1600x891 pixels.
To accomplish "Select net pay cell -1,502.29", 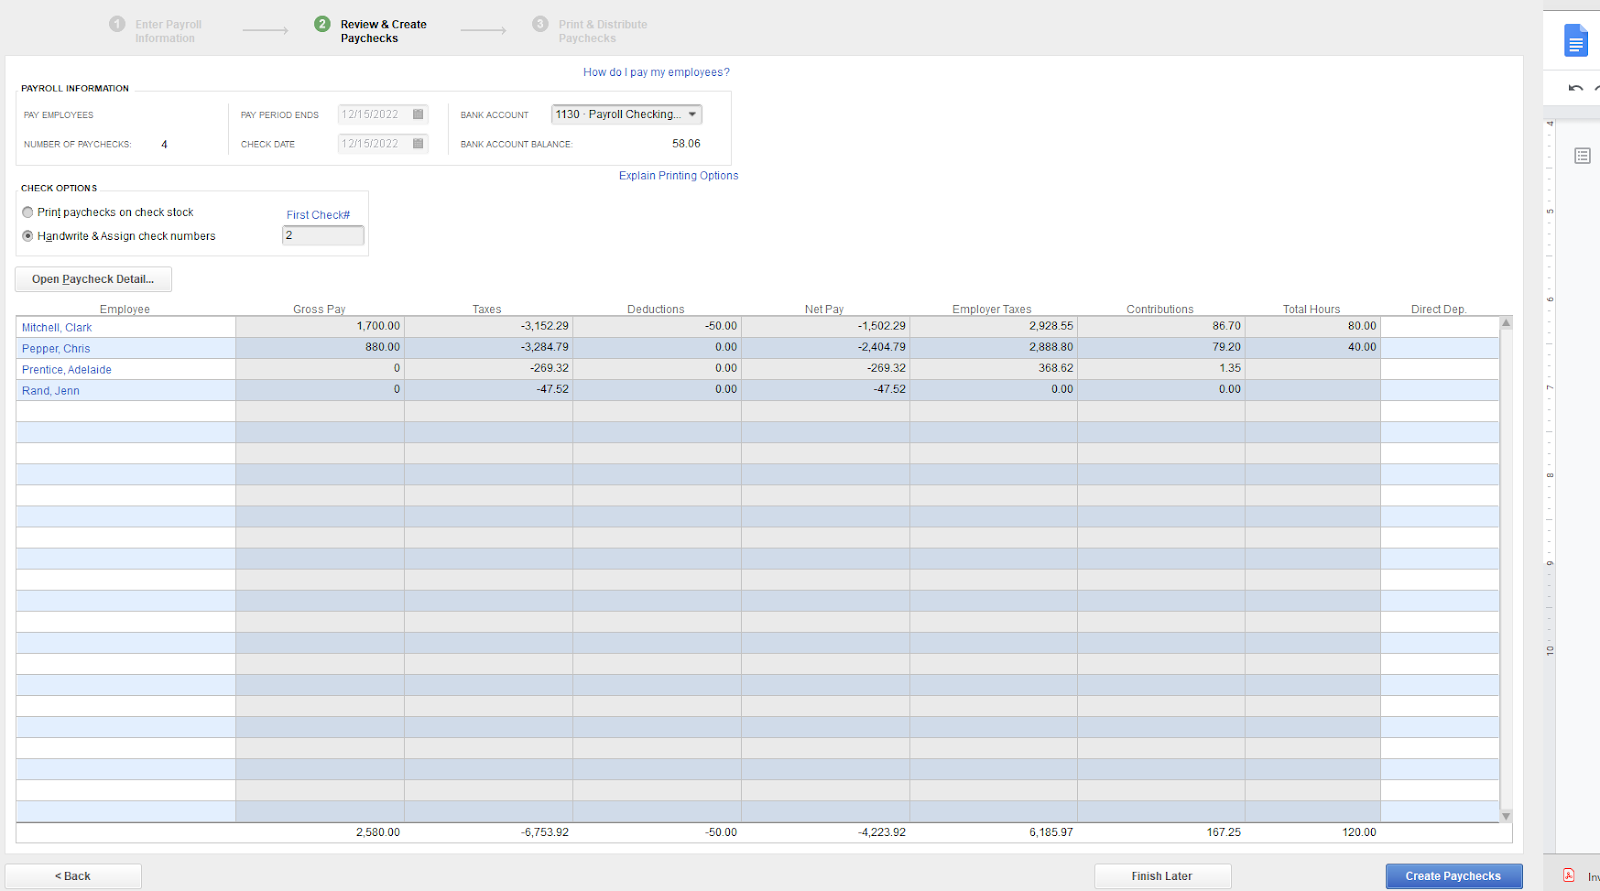I will pyautogui.click(x=825, y=326).
